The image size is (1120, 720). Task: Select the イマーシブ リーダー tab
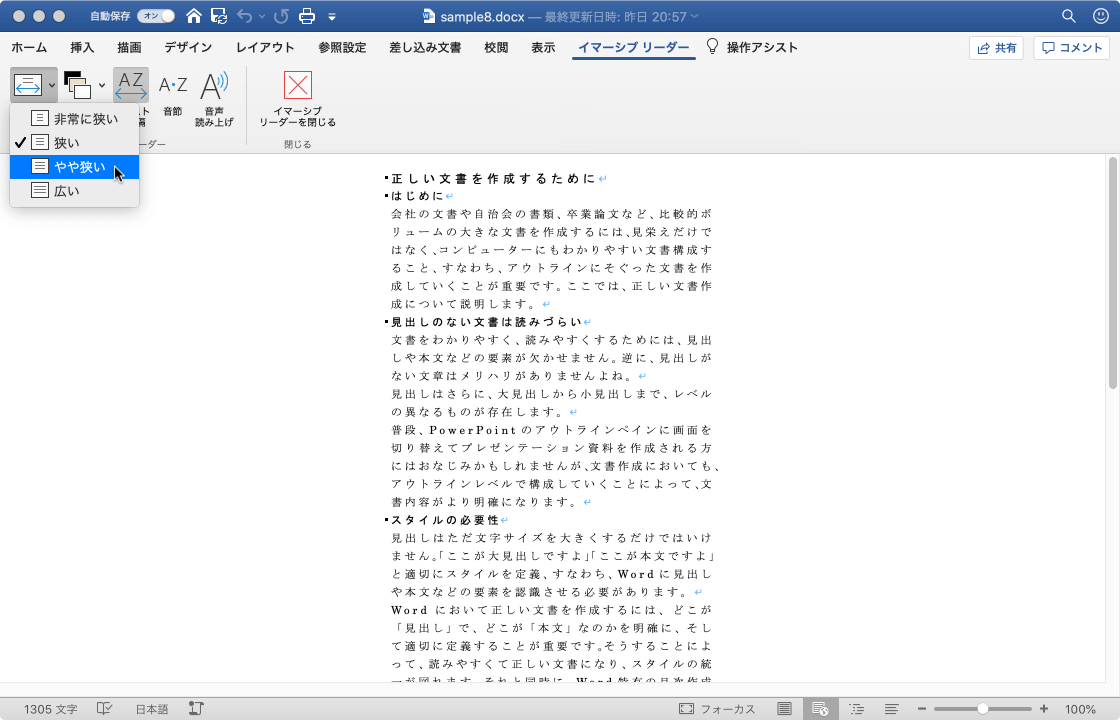coord(634,47)
